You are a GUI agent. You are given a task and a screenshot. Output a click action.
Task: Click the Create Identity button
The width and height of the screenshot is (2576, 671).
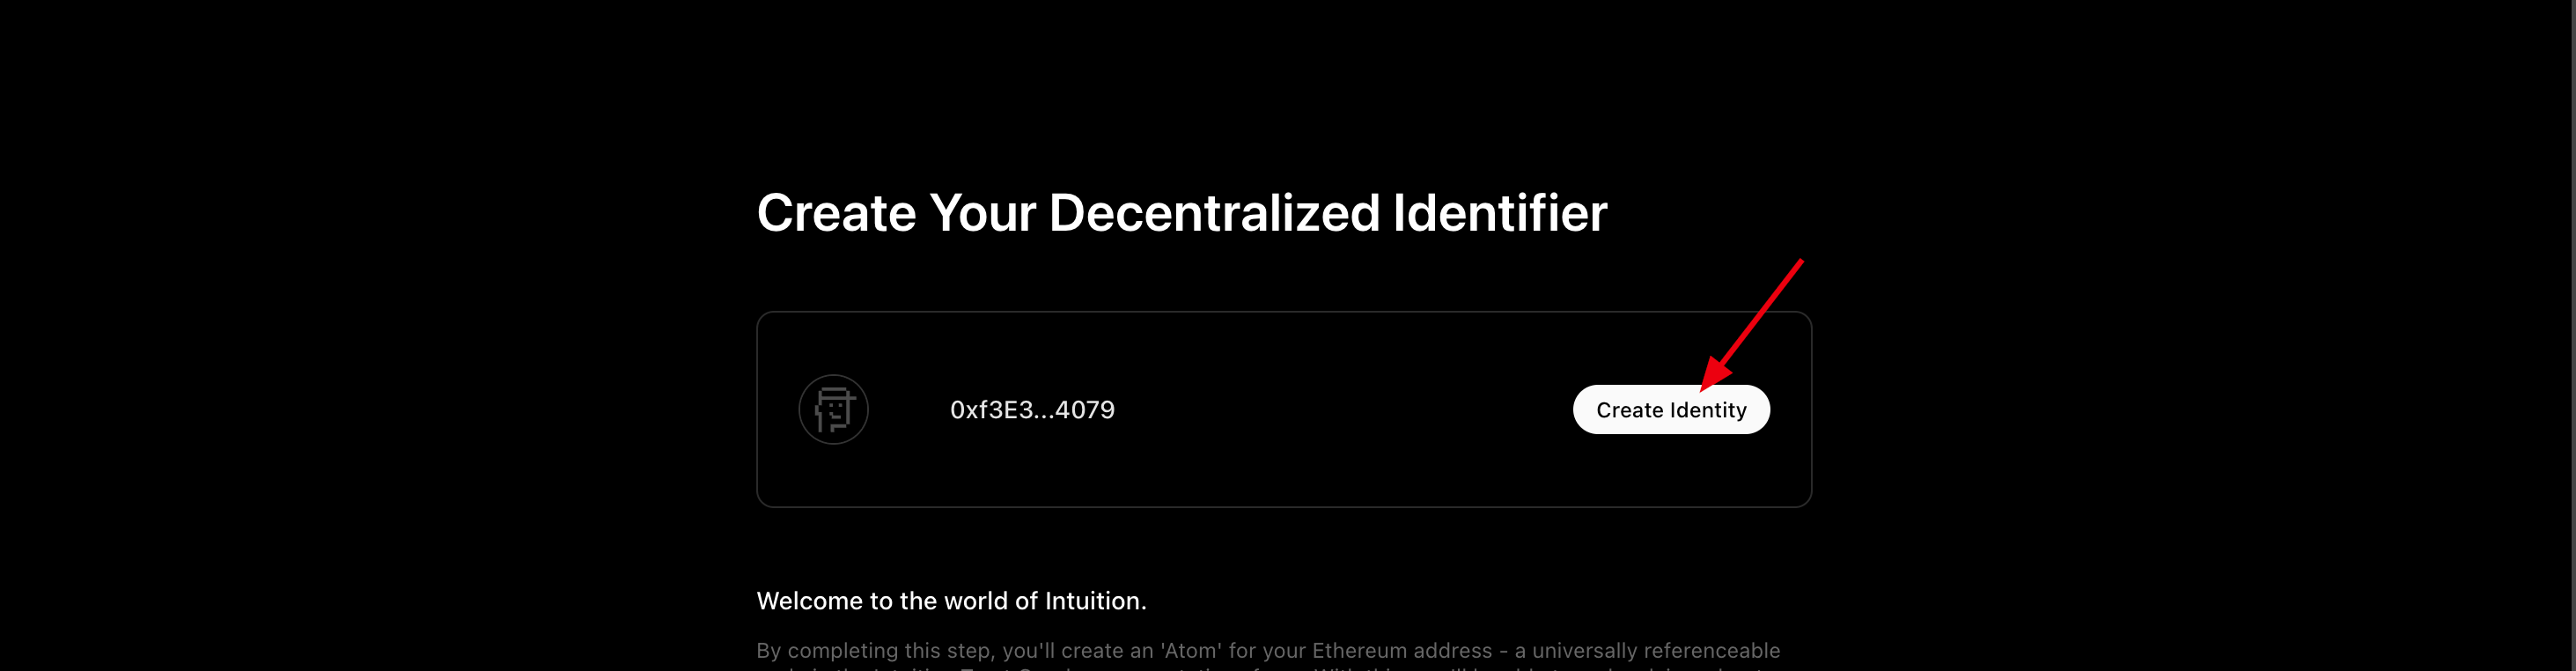1671,409
